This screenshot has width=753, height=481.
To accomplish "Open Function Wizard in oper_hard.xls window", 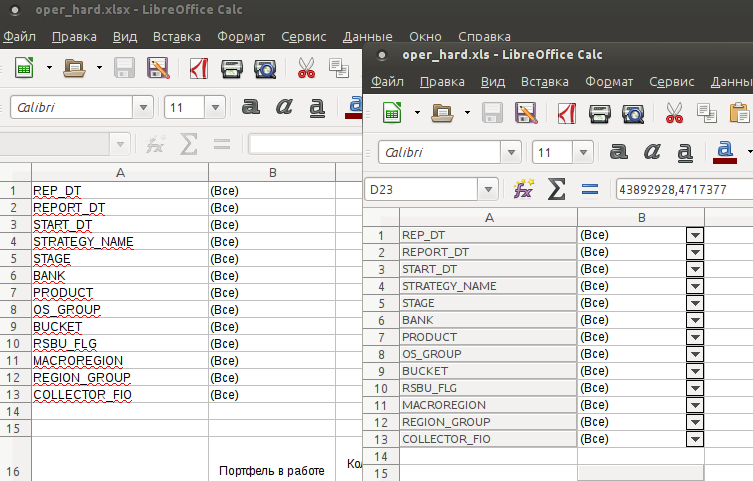I will pyautogui.click(x=523, y=189).
